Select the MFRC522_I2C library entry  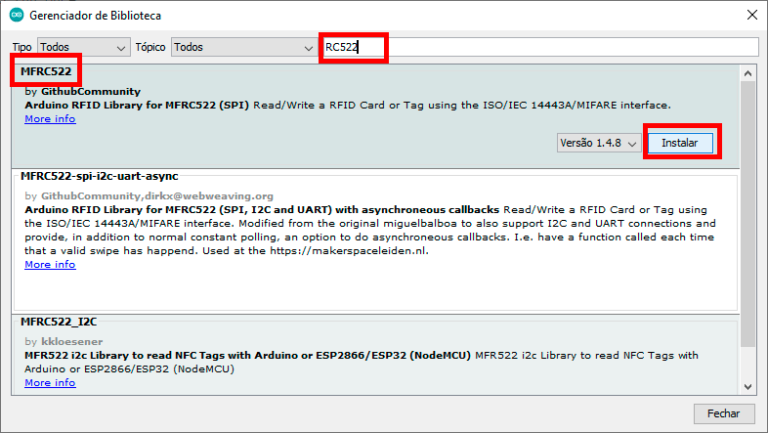pyautogui.click(x=59, y=322)
